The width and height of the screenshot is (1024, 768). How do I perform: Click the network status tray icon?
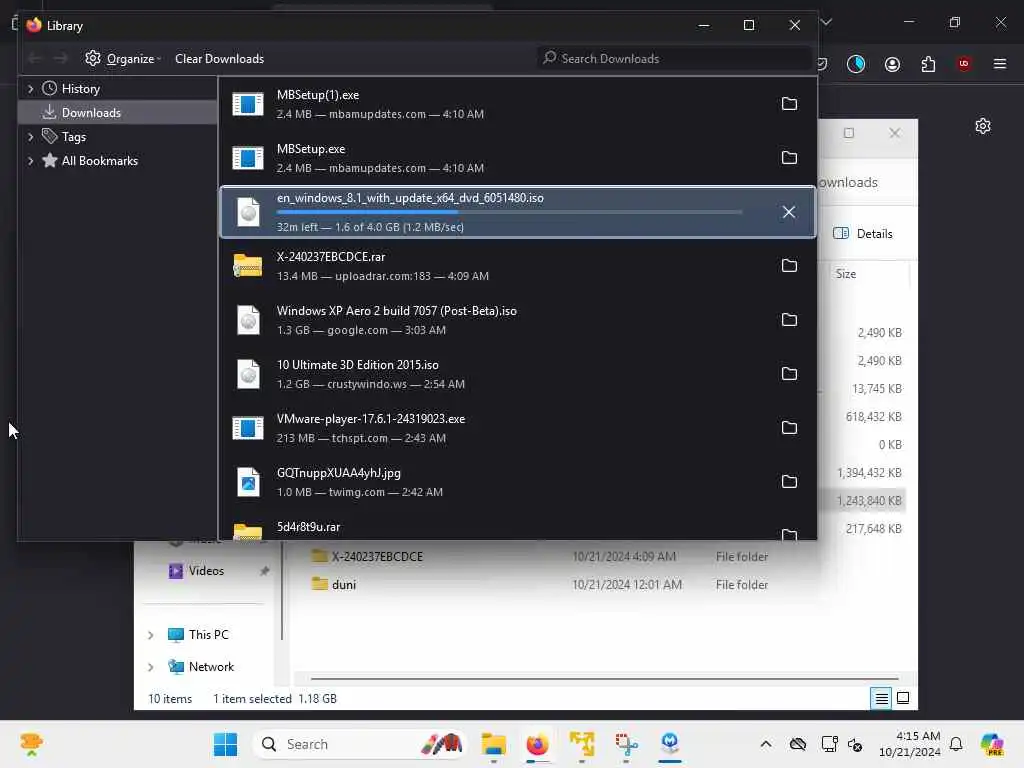(829, 744)
